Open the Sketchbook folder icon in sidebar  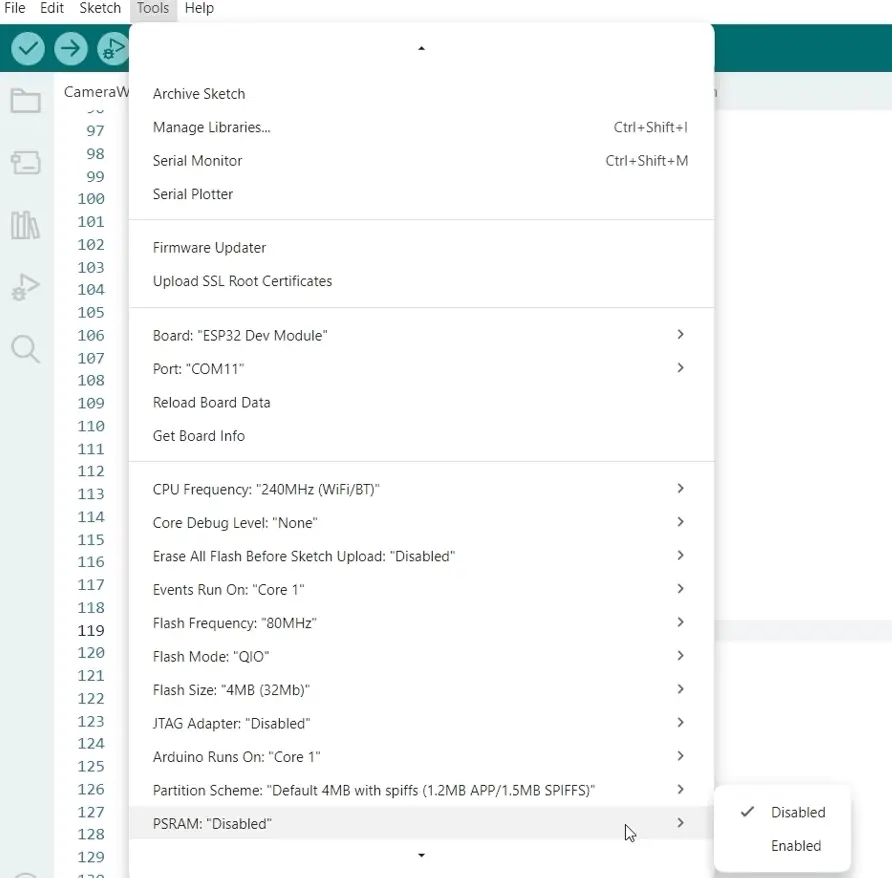pyautogui.click(x=27, y=100)
